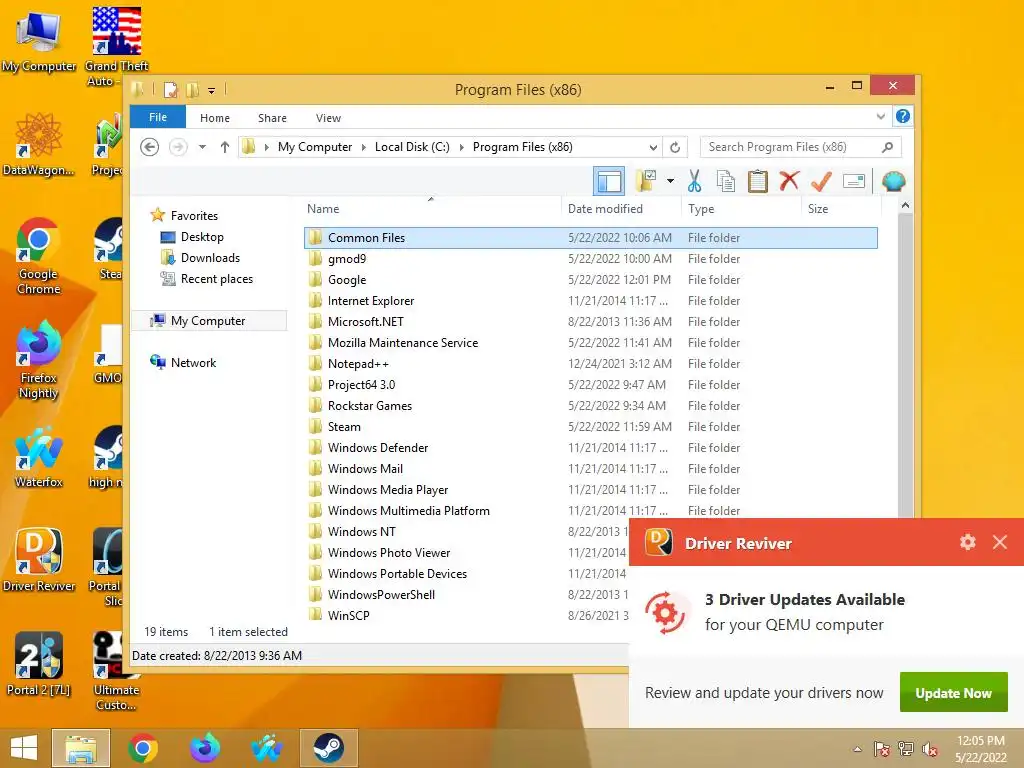This screenshot has width=1024, height=768.
Task: Close the Driver Reviver notification
Action: click(999, 542)
